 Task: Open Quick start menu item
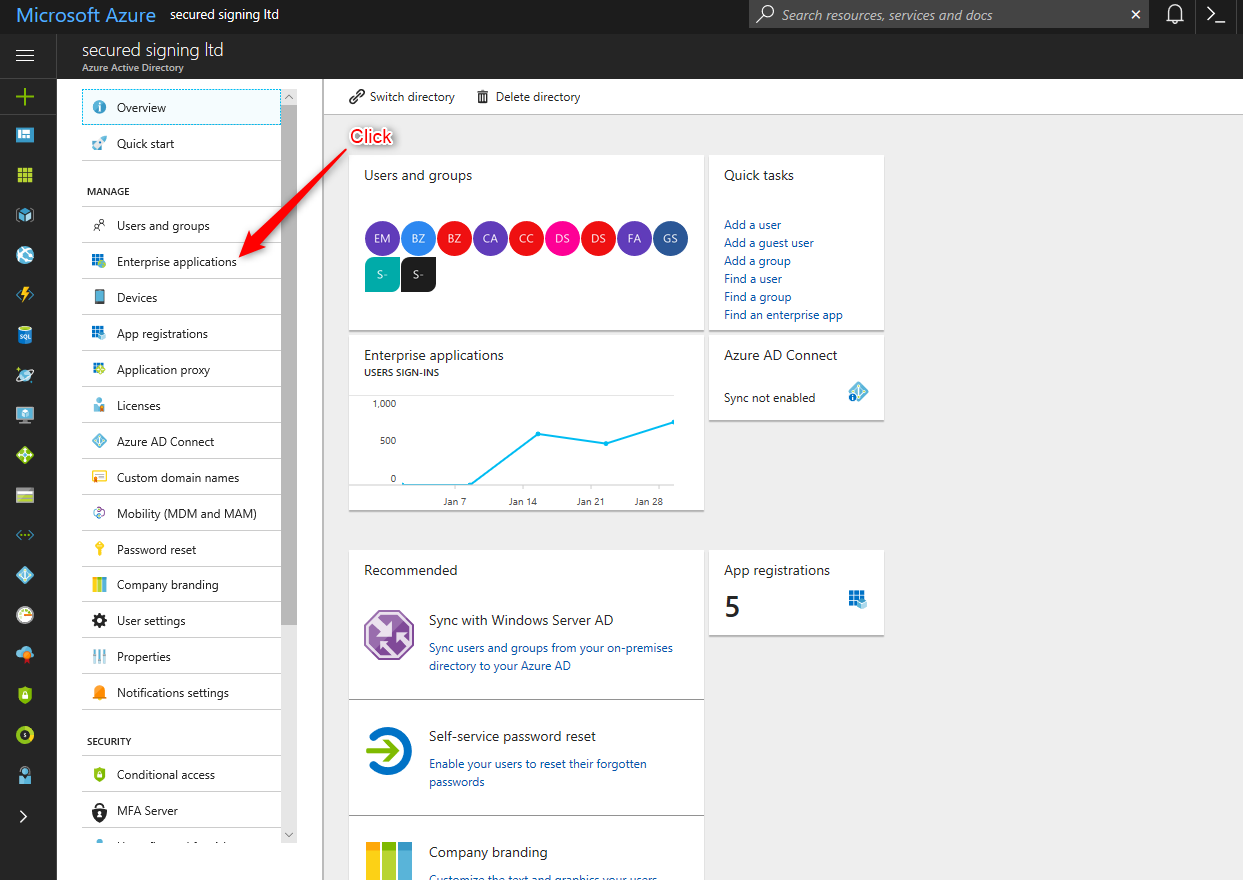point(181,143)
